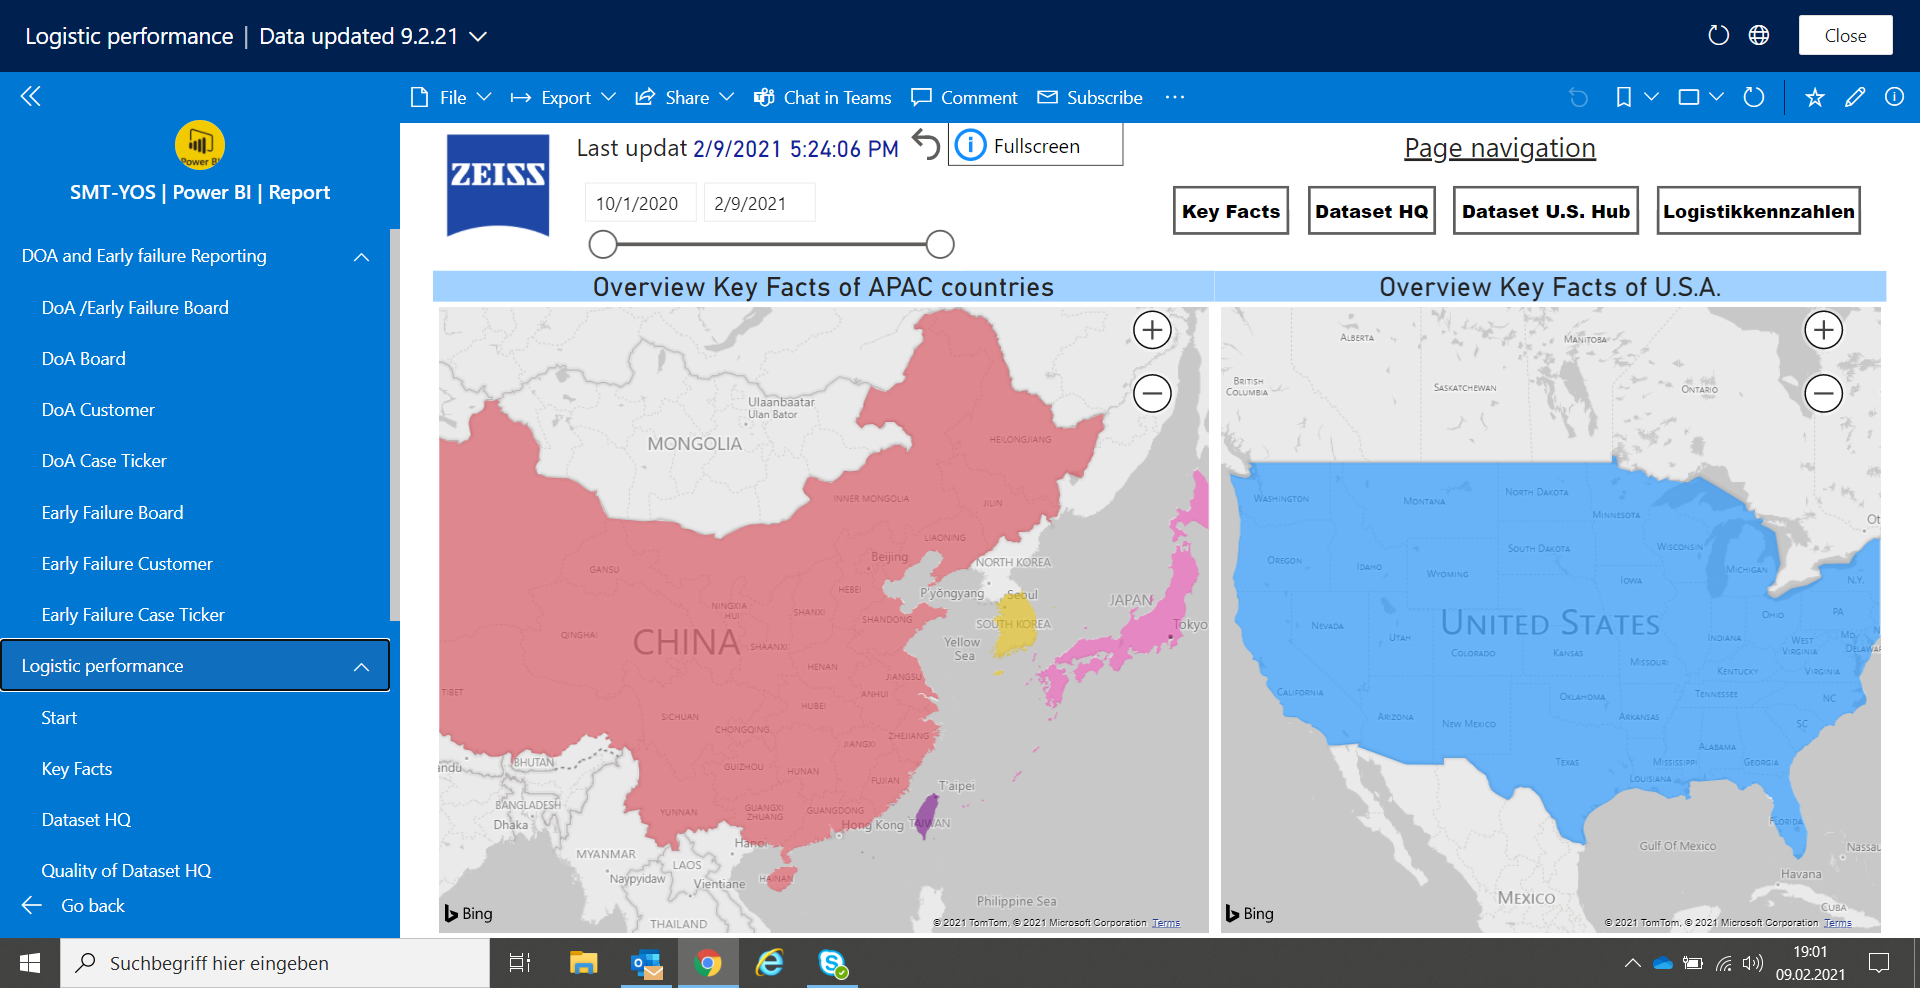Open the Chrome taskbar icon
The height and width of the screenshot is (988, 1920).
[708, 963]
